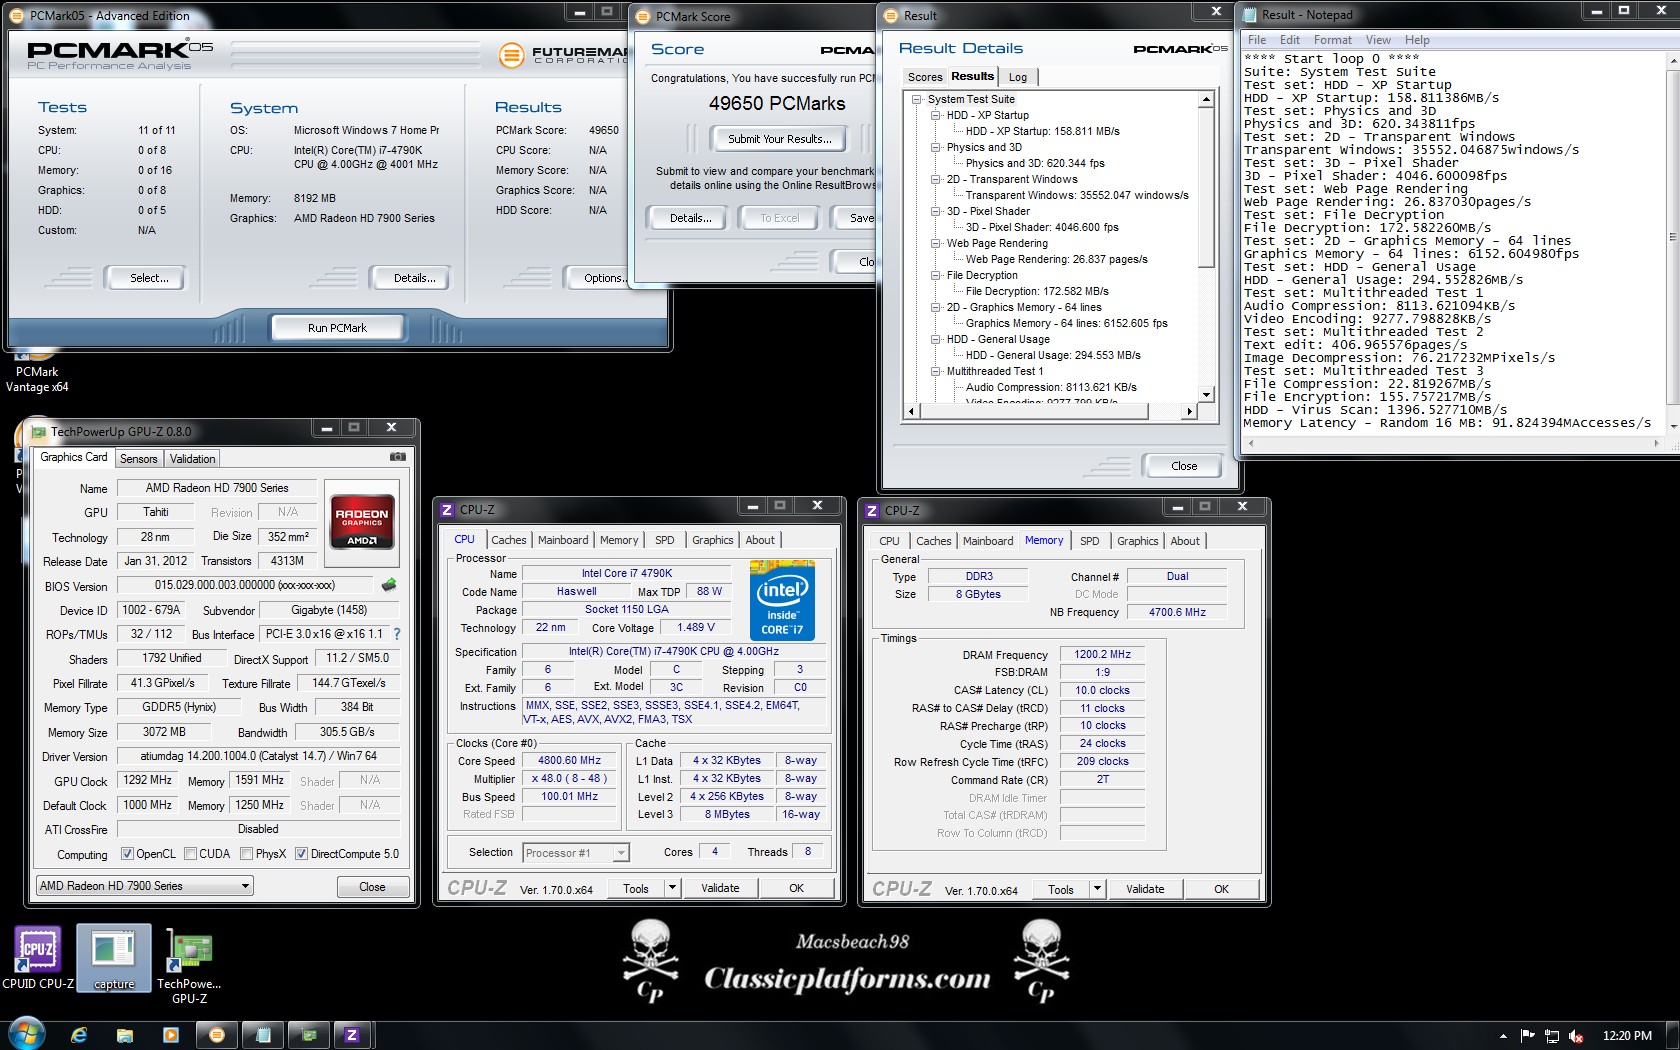Collapse the System Test Suite tree node

916,99
